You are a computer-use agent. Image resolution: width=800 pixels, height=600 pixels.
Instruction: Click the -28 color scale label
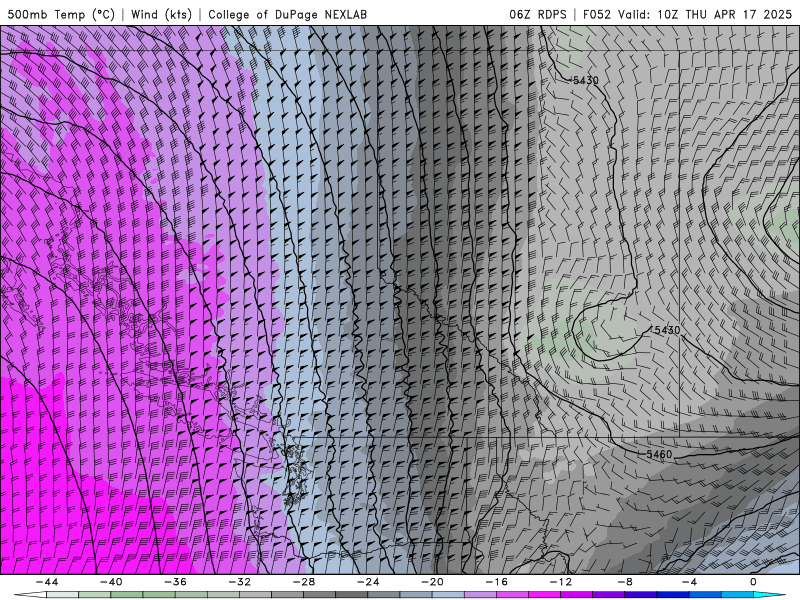(x=304, y=582)
